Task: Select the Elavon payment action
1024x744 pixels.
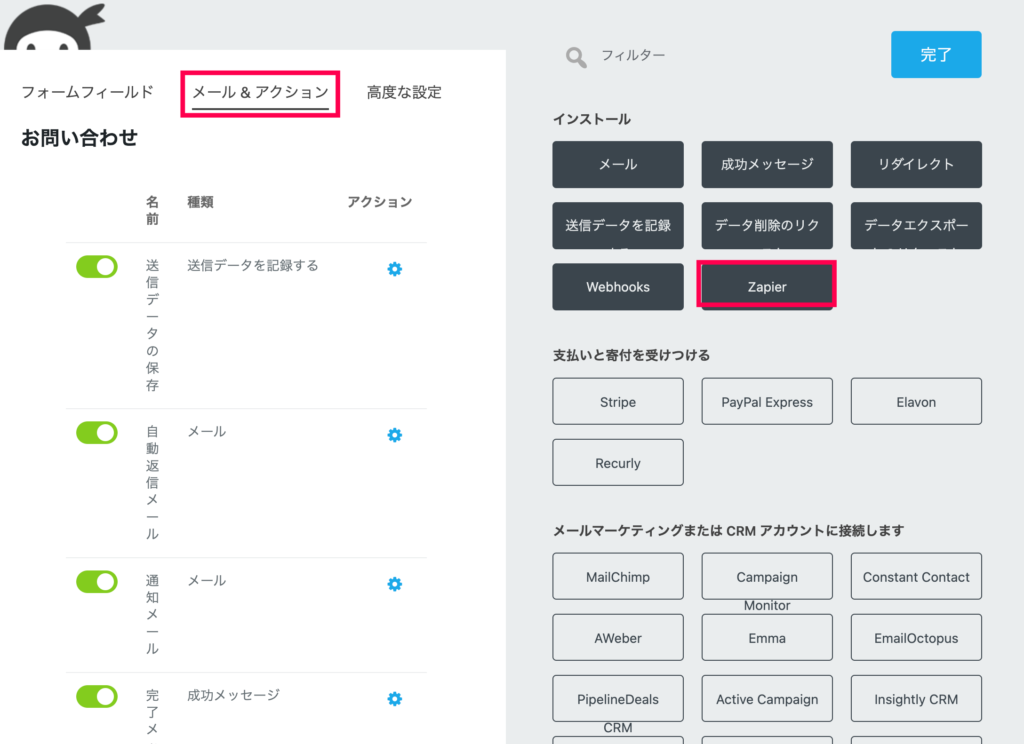Action: tap(916, 402)
